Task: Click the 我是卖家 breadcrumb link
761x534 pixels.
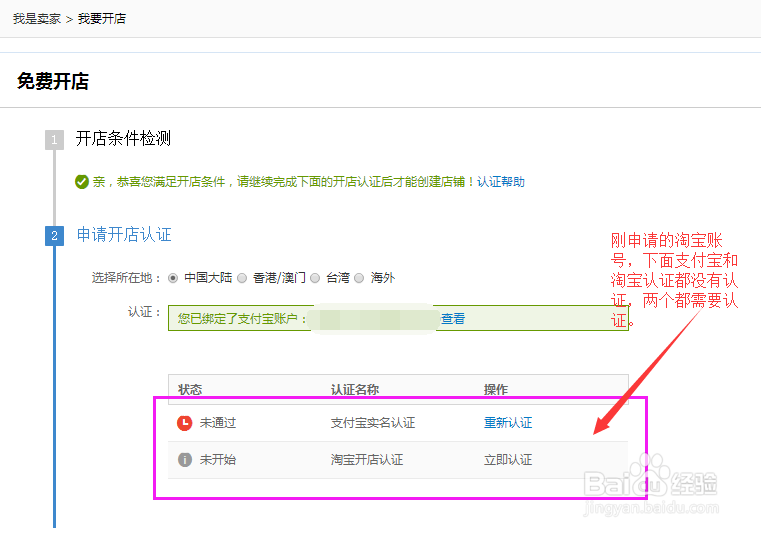Action: (x=37, y=19)
